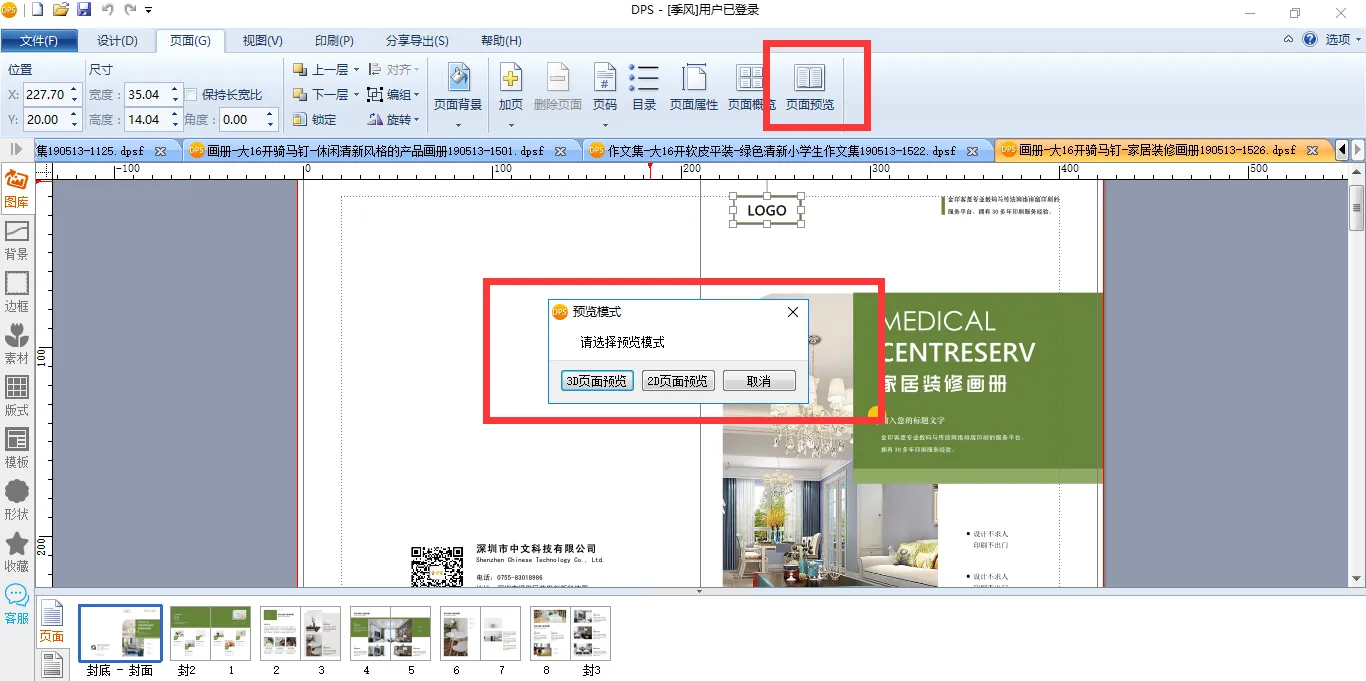Image resolution: width=1366 pixels, height=681 pixels.
Task: Open the 形状 shapes panel
Action: [17, 501]
